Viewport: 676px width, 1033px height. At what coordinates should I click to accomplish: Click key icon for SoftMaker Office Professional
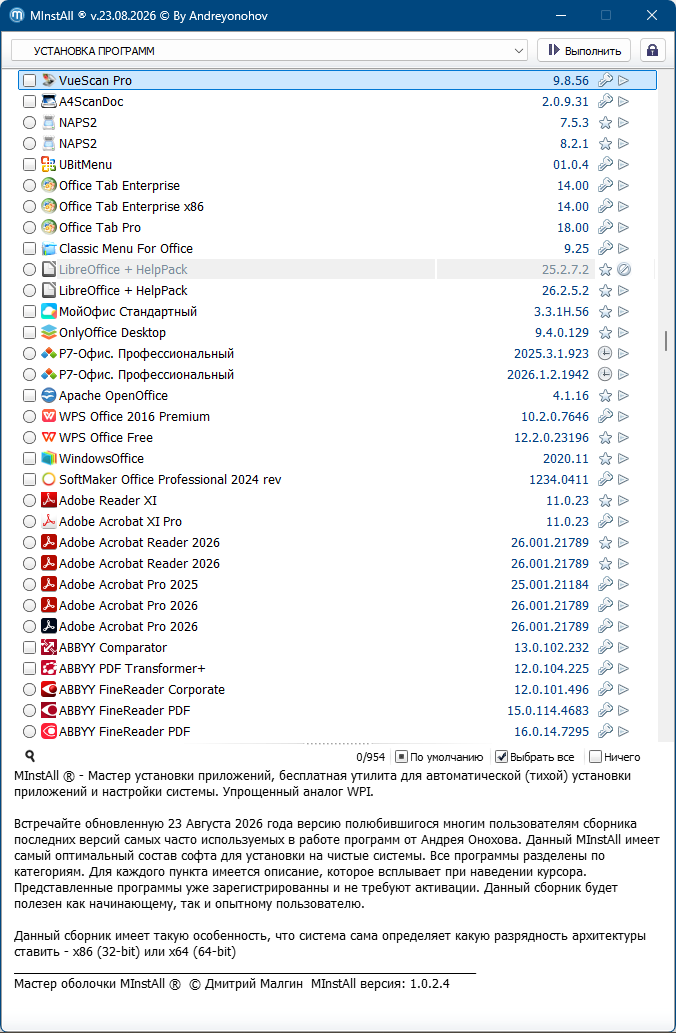click(605, 480)
